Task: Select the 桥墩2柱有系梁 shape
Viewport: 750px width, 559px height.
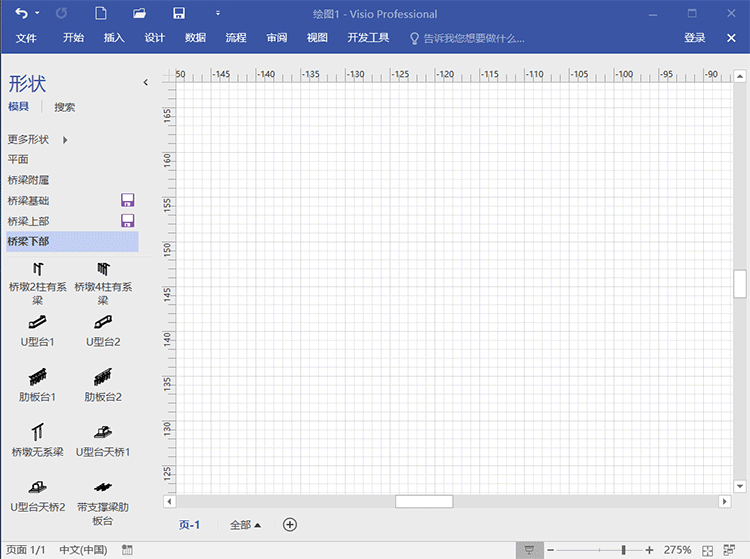Action: click(38, 284)
